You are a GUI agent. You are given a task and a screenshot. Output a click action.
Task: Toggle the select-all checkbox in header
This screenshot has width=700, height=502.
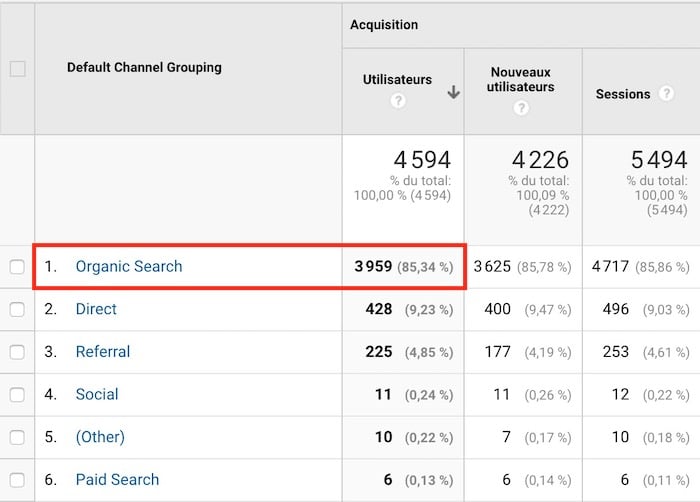click(x=17, y=69)
